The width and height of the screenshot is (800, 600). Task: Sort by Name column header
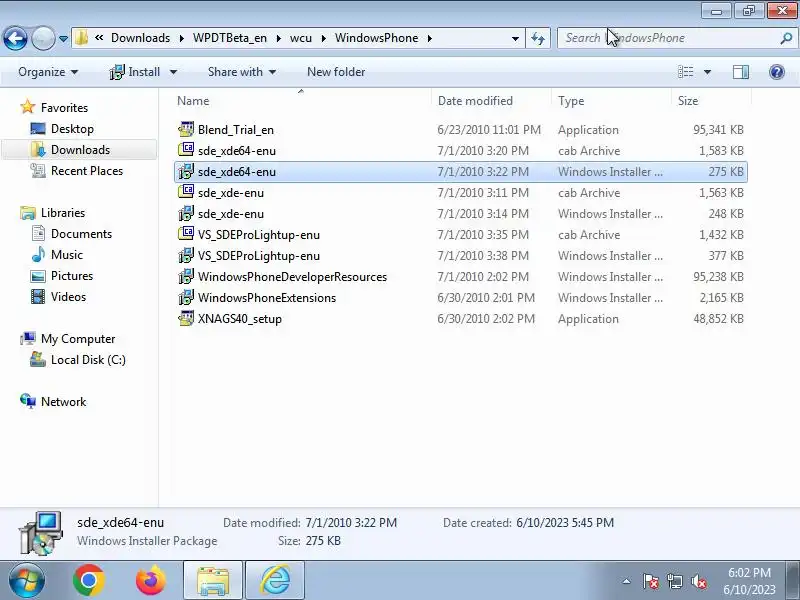(x=301, y=101)
